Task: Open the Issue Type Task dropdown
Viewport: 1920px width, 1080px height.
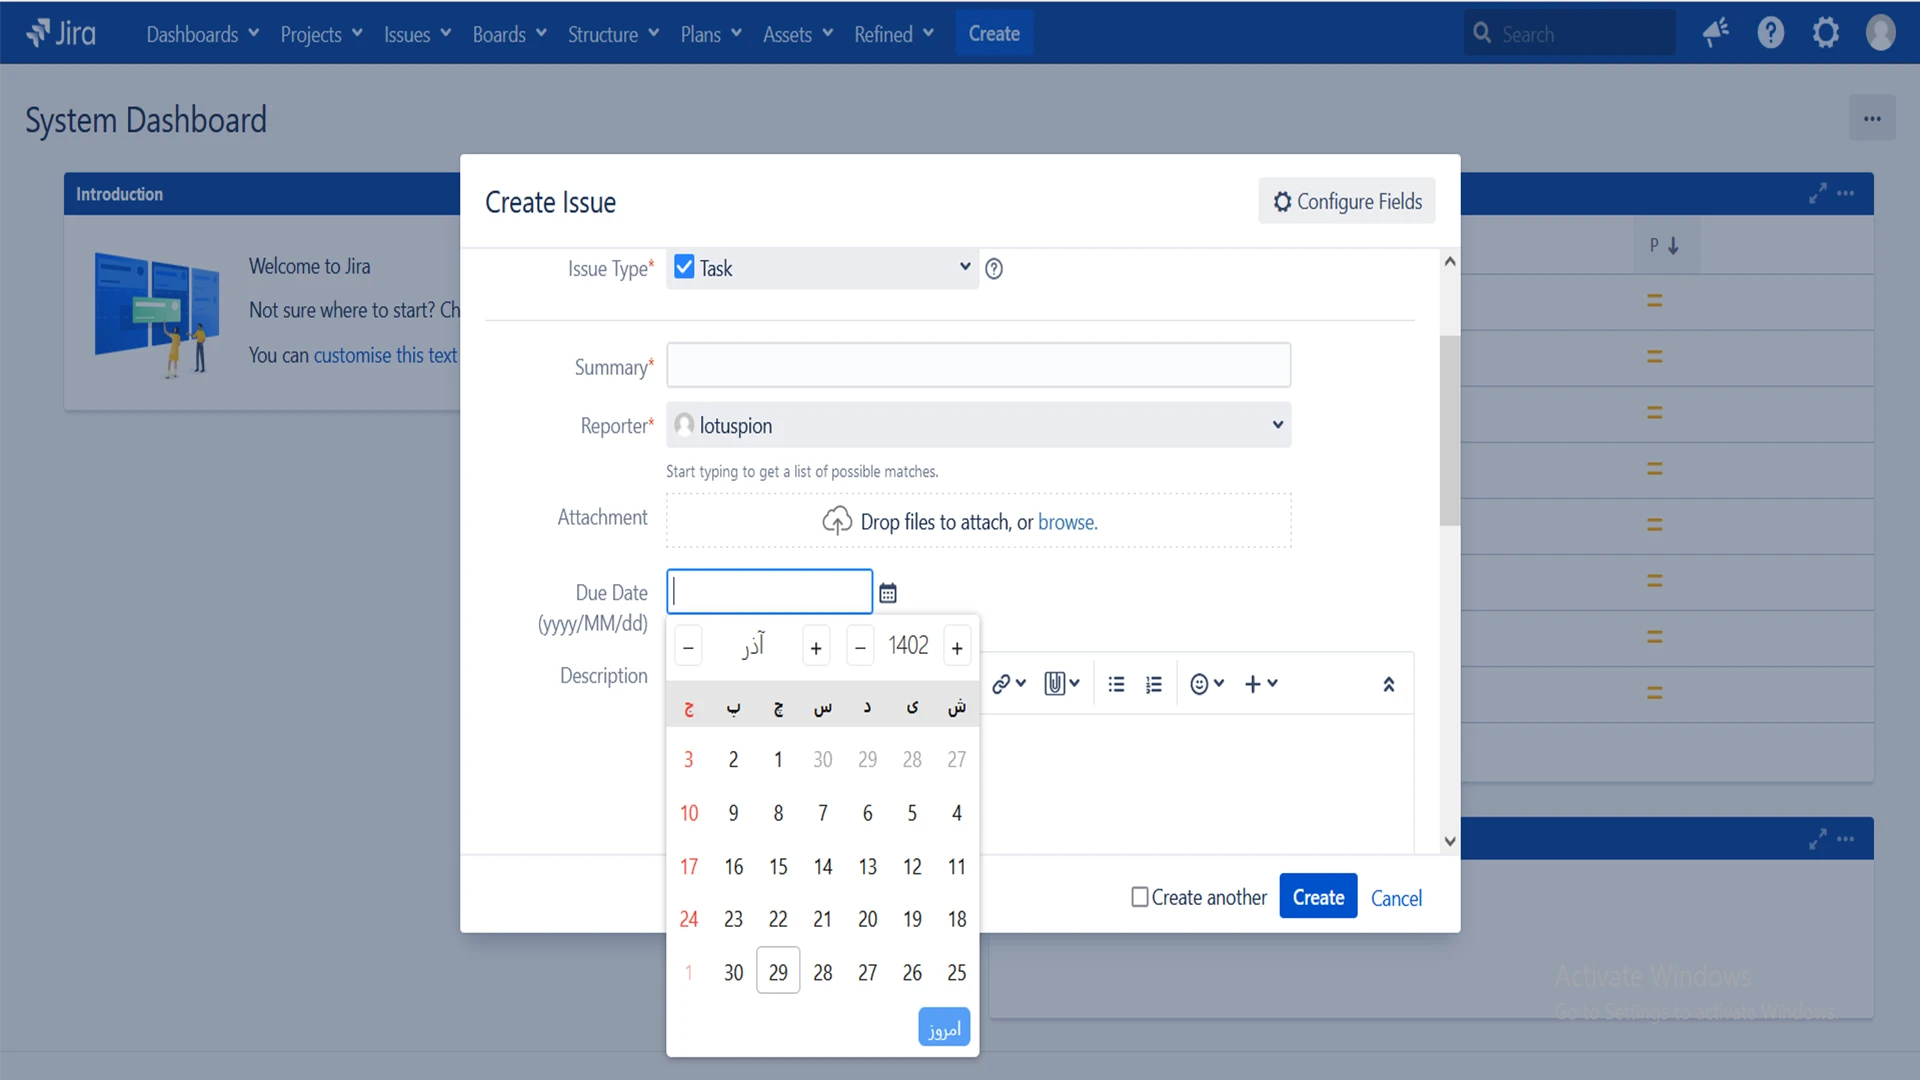Action: [822, 268]
